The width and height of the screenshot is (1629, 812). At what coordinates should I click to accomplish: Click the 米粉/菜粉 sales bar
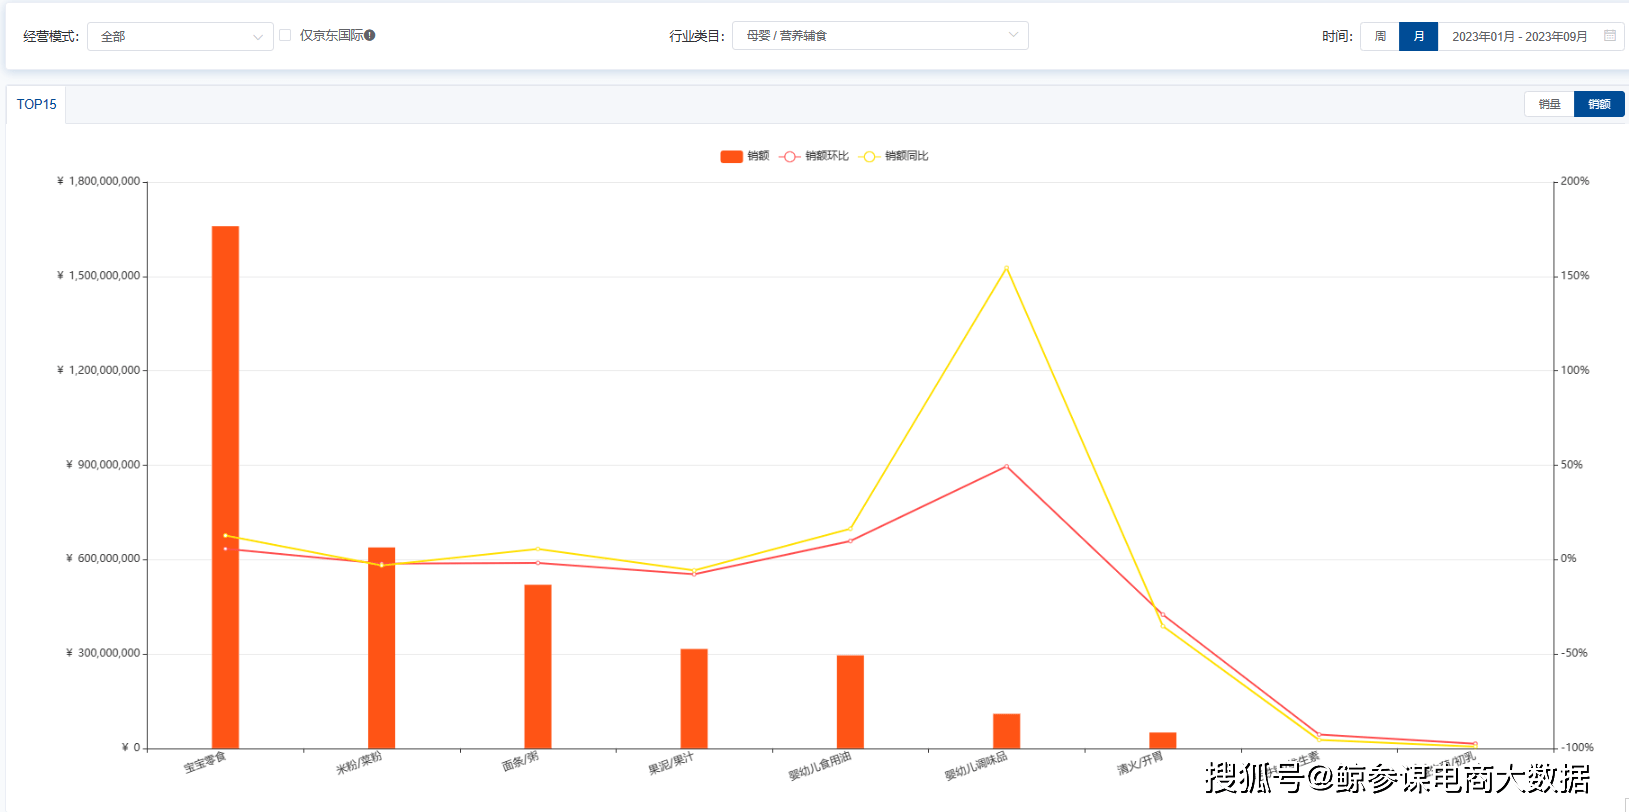pos(381,647)
